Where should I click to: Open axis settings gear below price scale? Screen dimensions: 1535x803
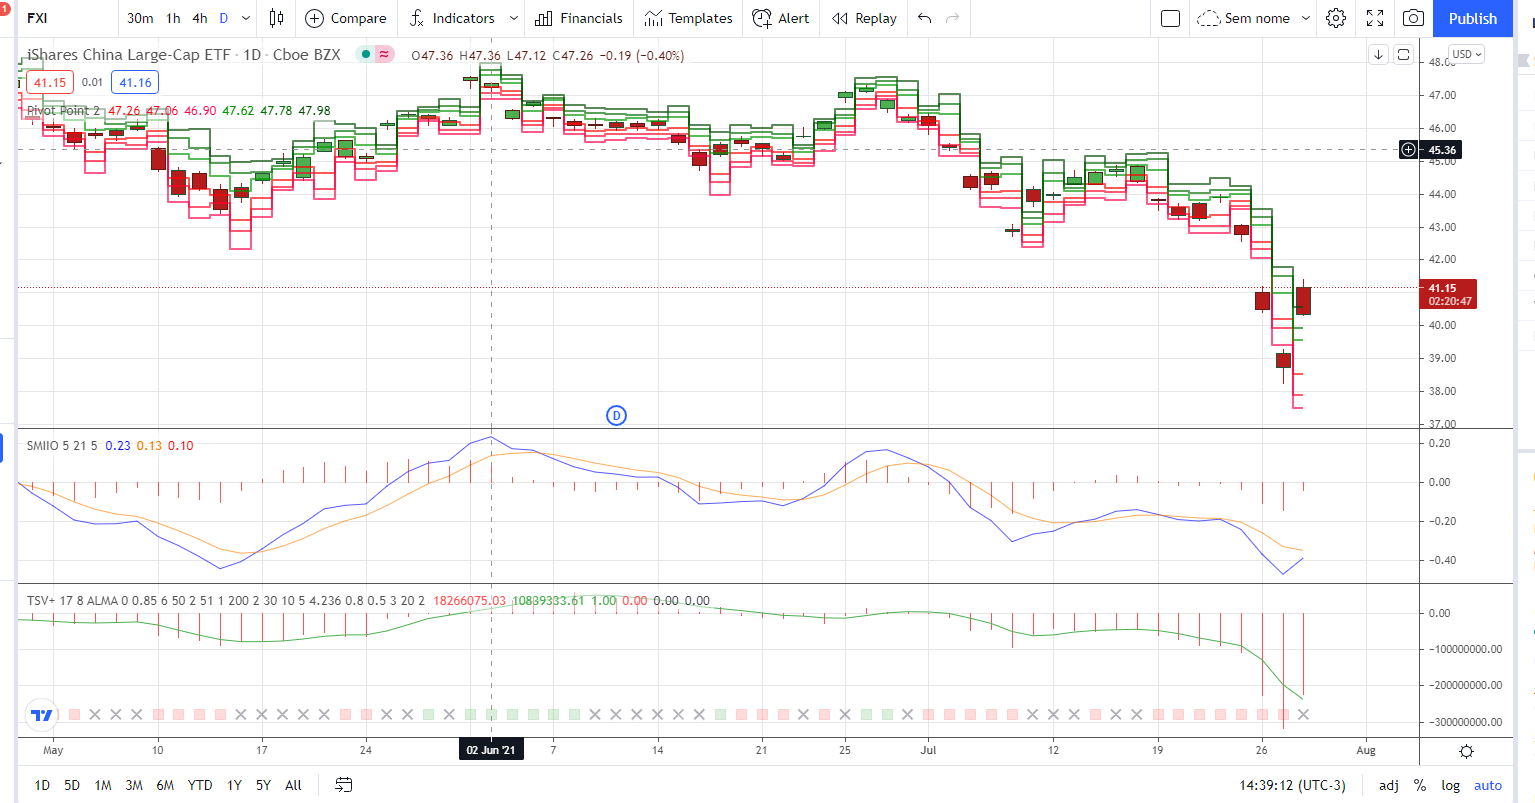[1466, 751]
